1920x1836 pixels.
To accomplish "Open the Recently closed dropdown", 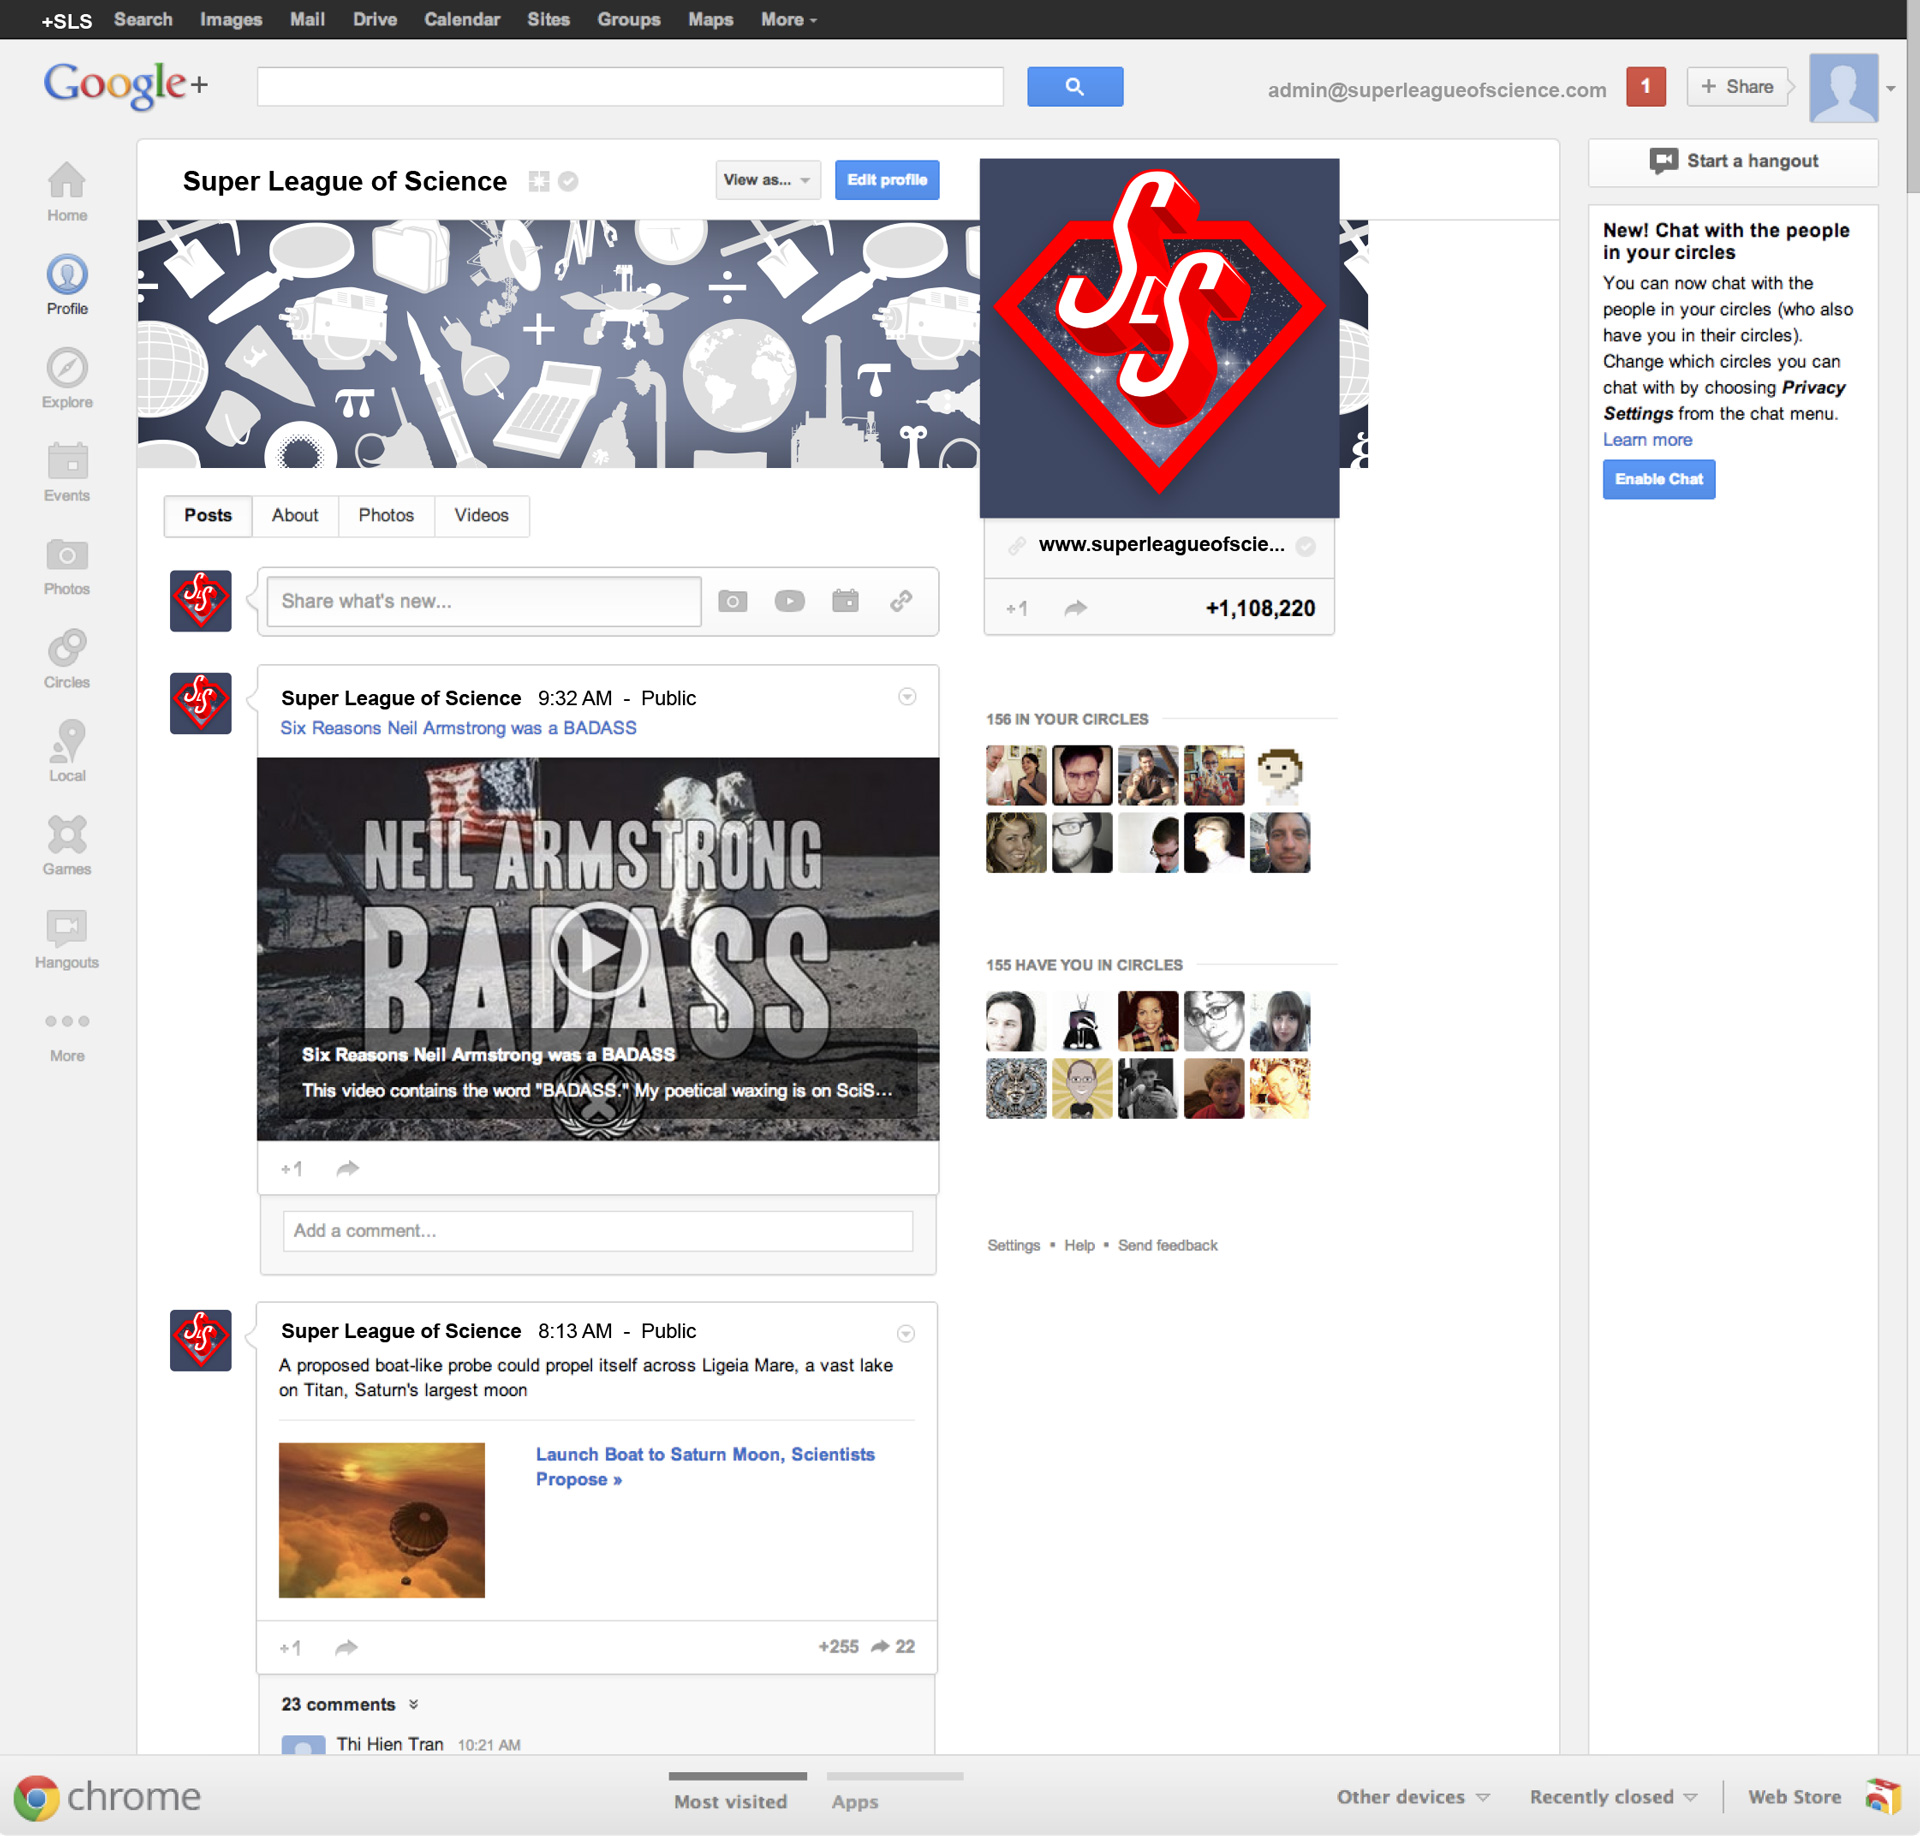I will point(1613,1797).
